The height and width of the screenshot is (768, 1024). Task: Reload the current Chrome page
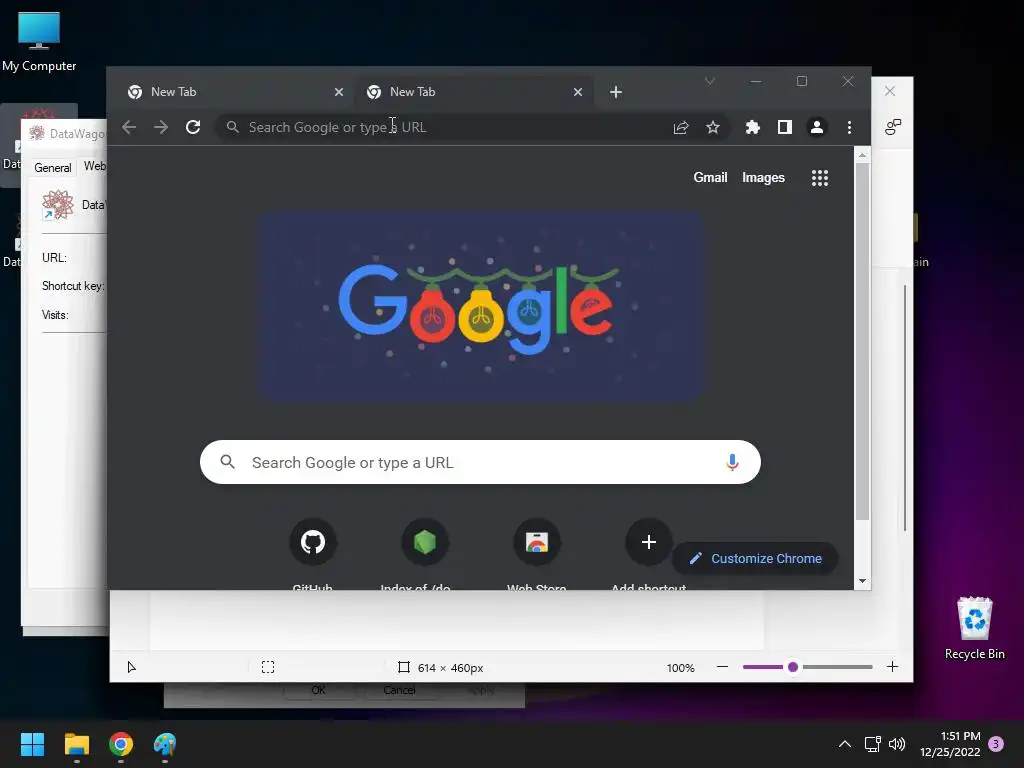point(193,127)
